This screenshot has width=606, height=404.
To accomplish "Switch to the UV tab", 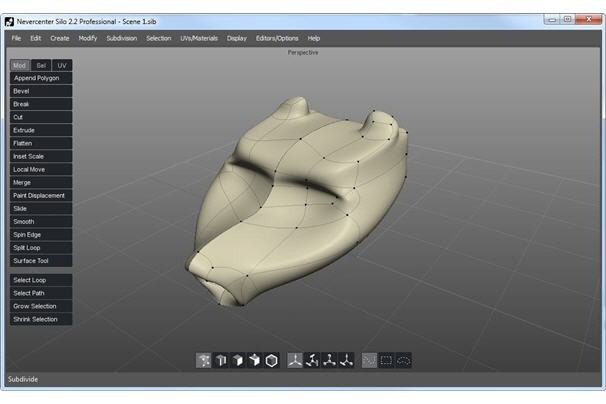I will coord(62,65).
